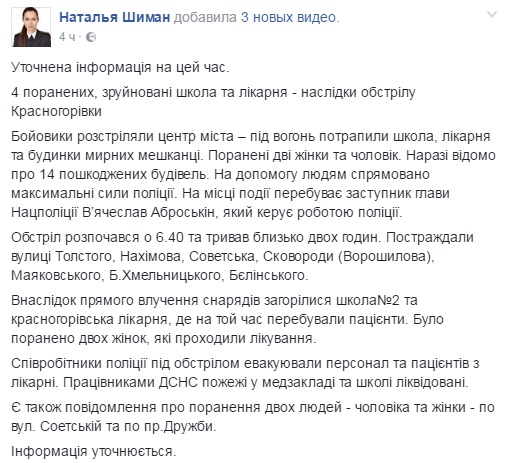Click the street name "Нахімова"
This screenshot has width=505, height=463.
pyautogui.click(x=151, y=257)
